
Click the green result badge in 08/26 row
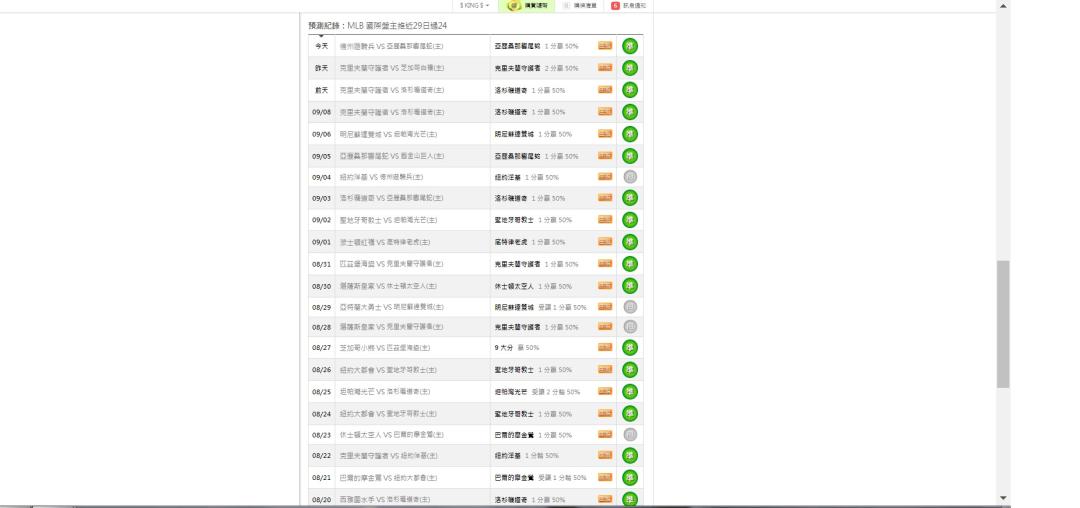point(630,370)
